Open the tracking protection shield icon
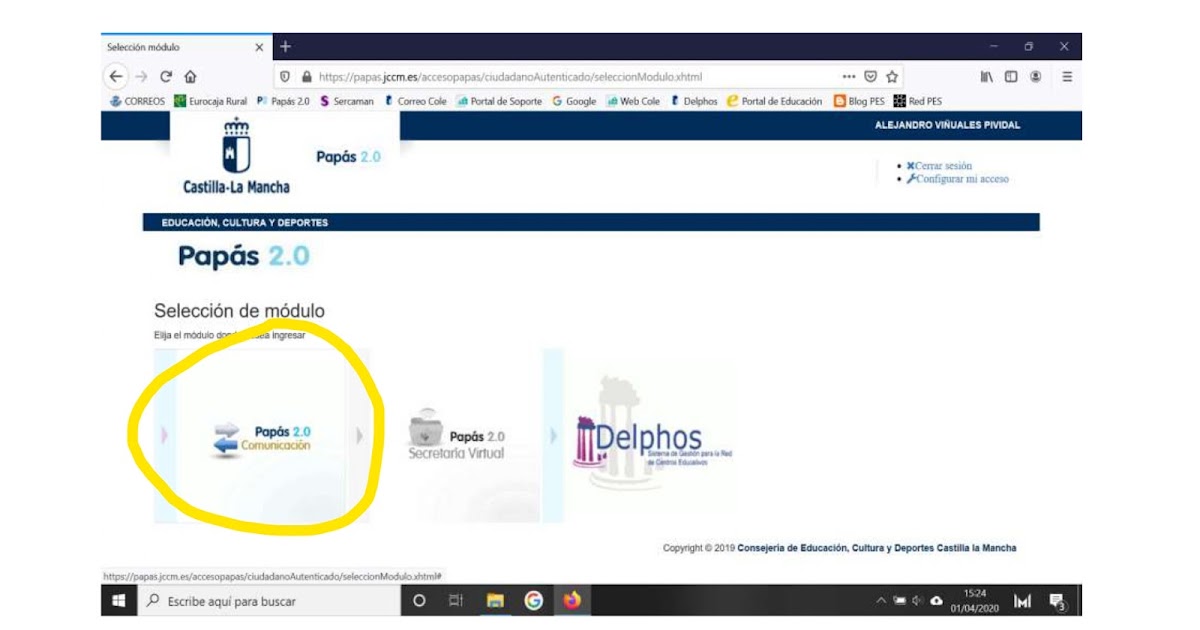Screen dimensions: 1200x630 (x=285, y=76)
